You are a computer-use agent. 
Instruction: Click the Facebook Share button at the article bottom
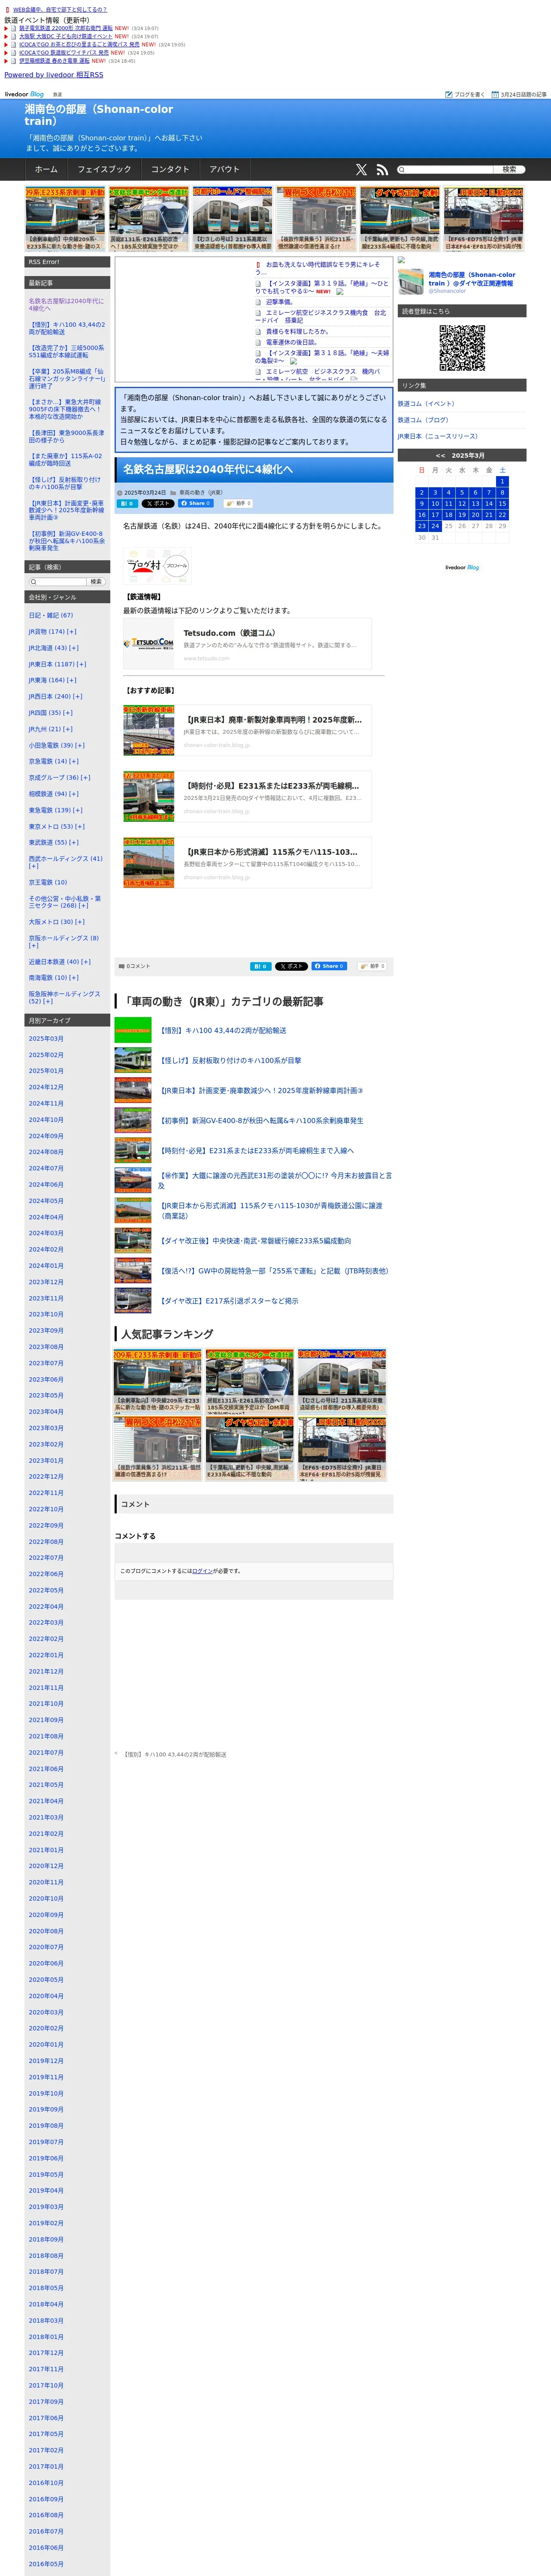pyautogui.click(x=329, y=966)
